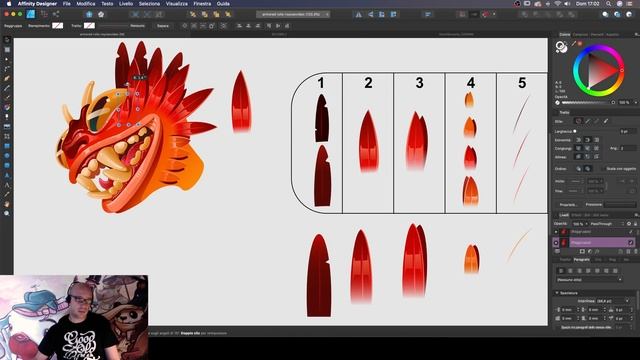This screenshot has width=640, height=360.
Task: Select the Rectangle shape tool
Action: (x=7, y=146)
